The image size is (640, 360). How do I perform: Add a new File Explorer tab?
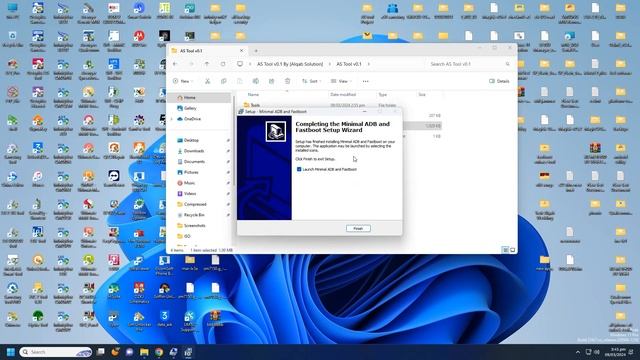[x=256, y=51]
